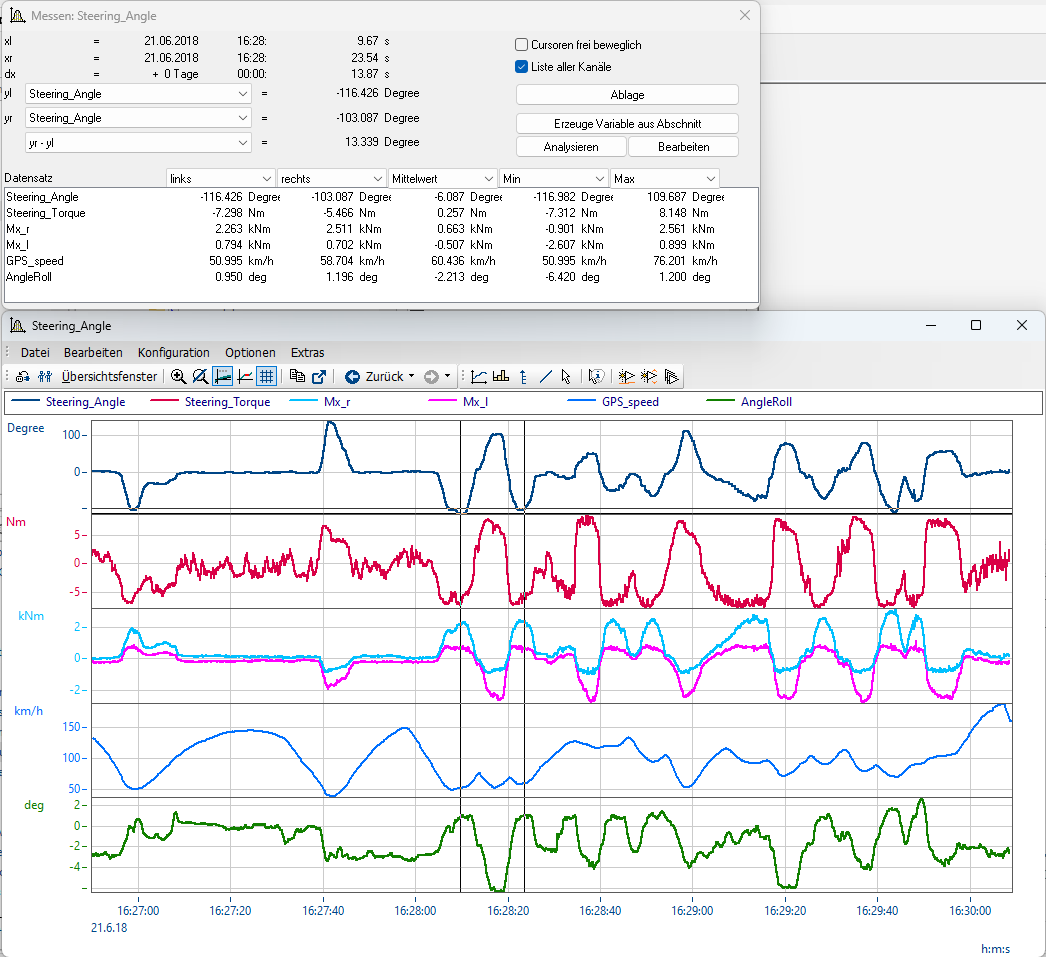Click the zoom in magnifier icon
The image size is (1046, 957).
click(x=178, y=377)
